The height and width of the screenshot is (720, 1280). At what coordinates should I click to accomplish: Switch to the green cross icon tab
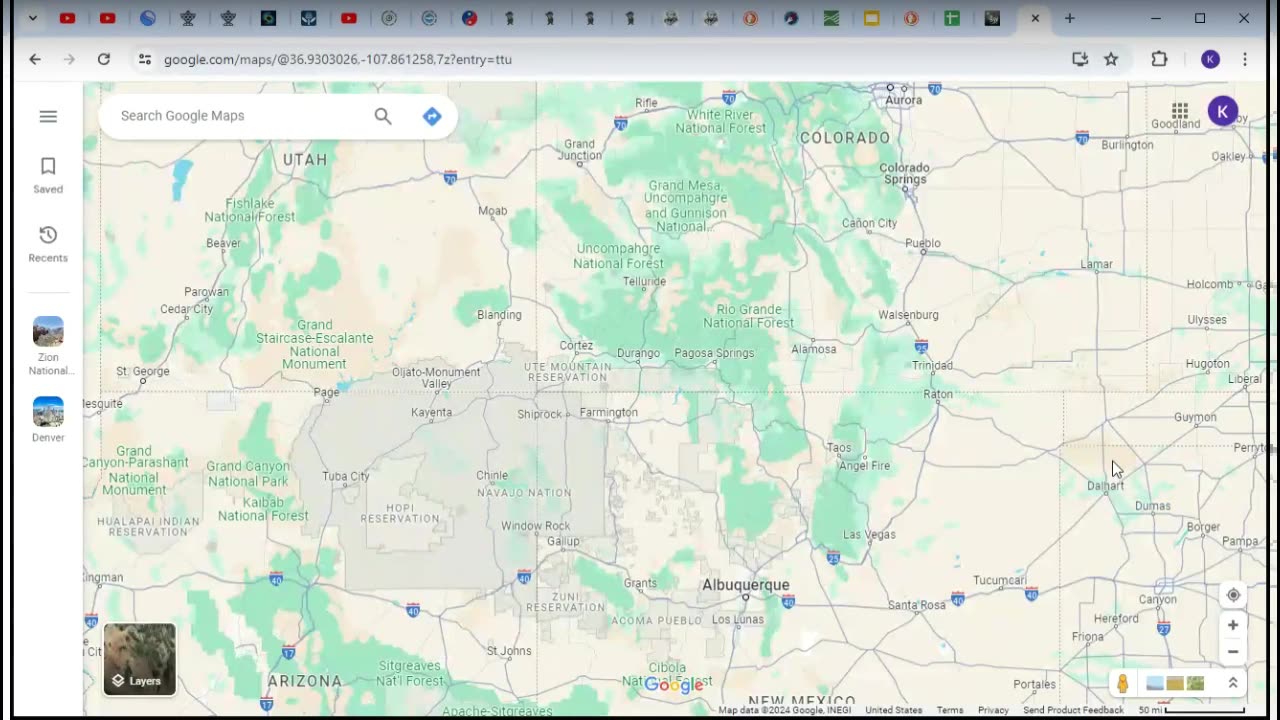(x=952, y=18)
